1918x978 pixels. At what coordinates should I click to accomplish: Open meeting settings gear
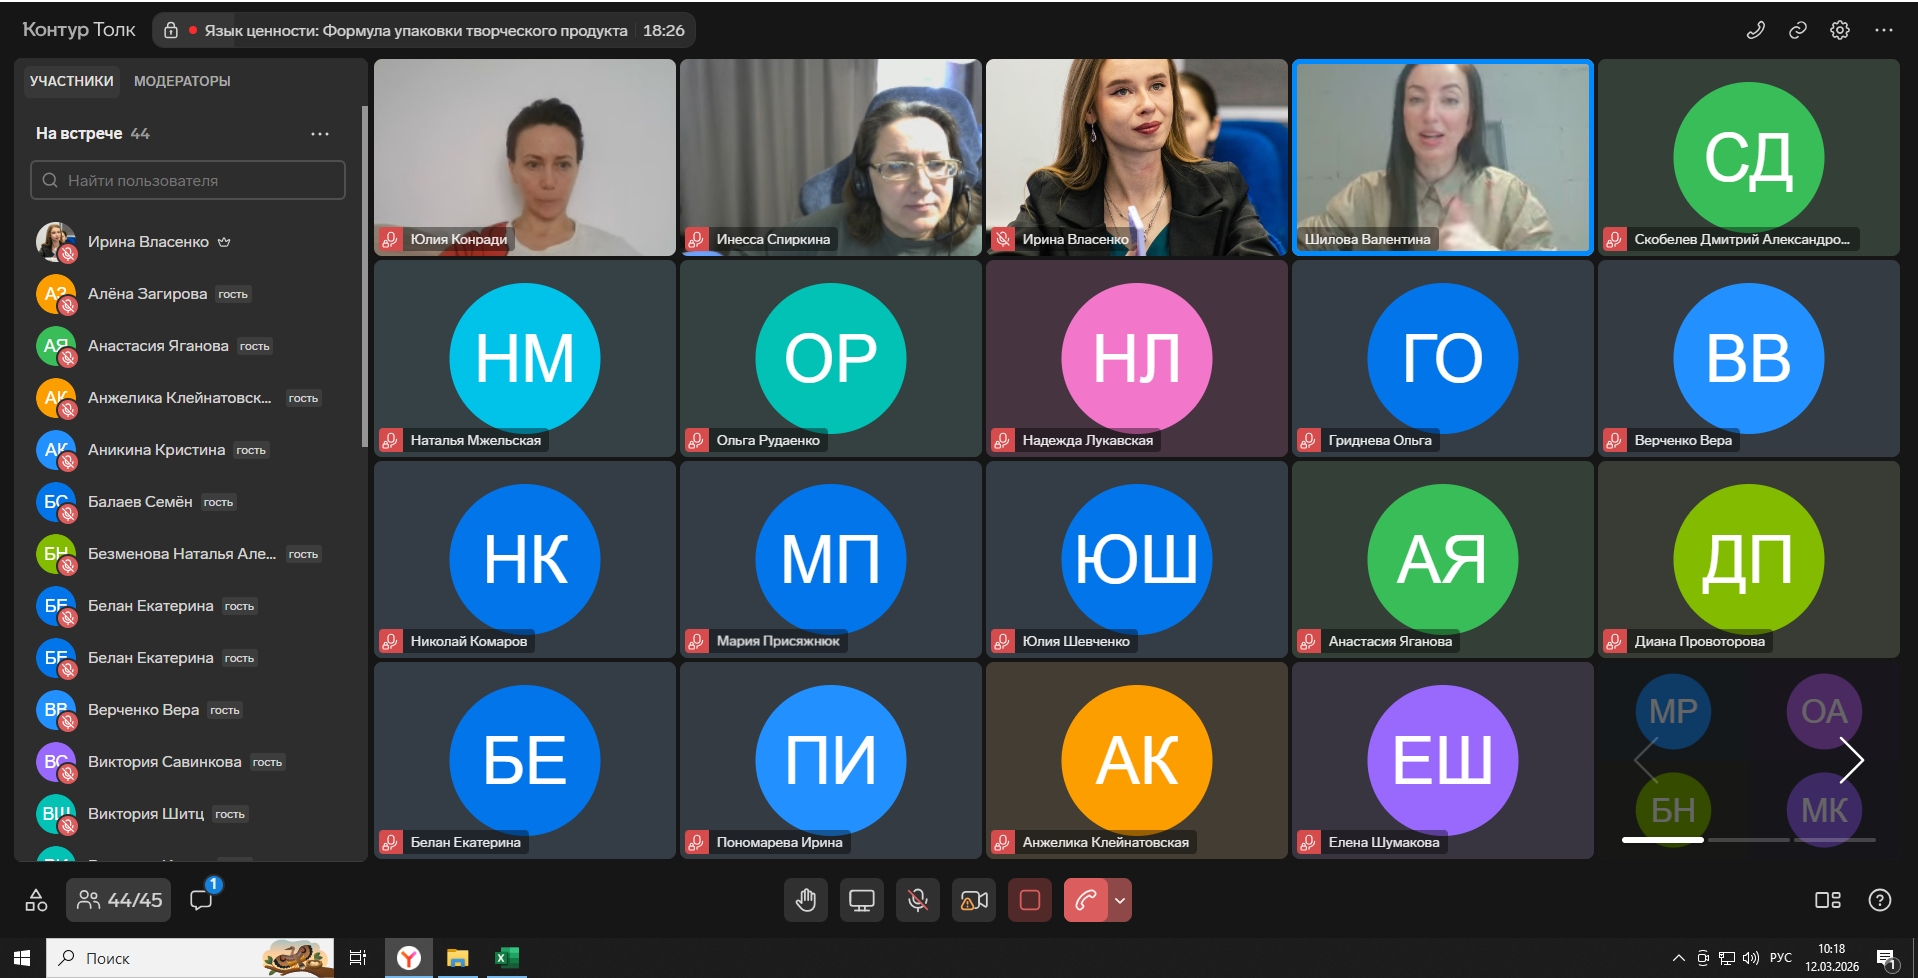tap(1839, 30)
